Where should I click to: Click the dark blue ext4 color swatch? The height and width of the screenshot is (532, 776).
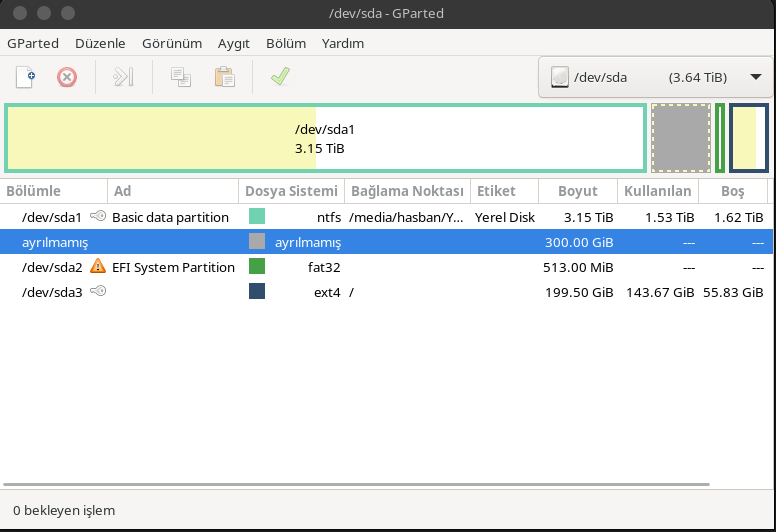[257, 291]
